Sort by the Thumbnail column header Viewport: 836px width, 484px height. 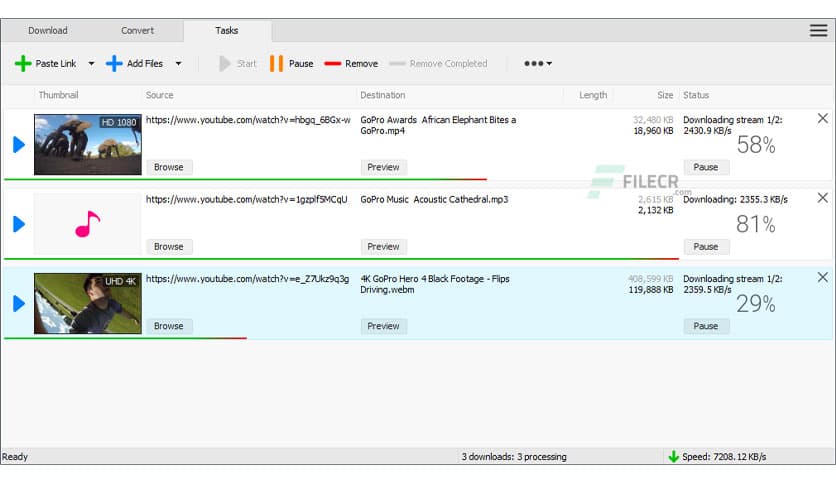point(59,95)
